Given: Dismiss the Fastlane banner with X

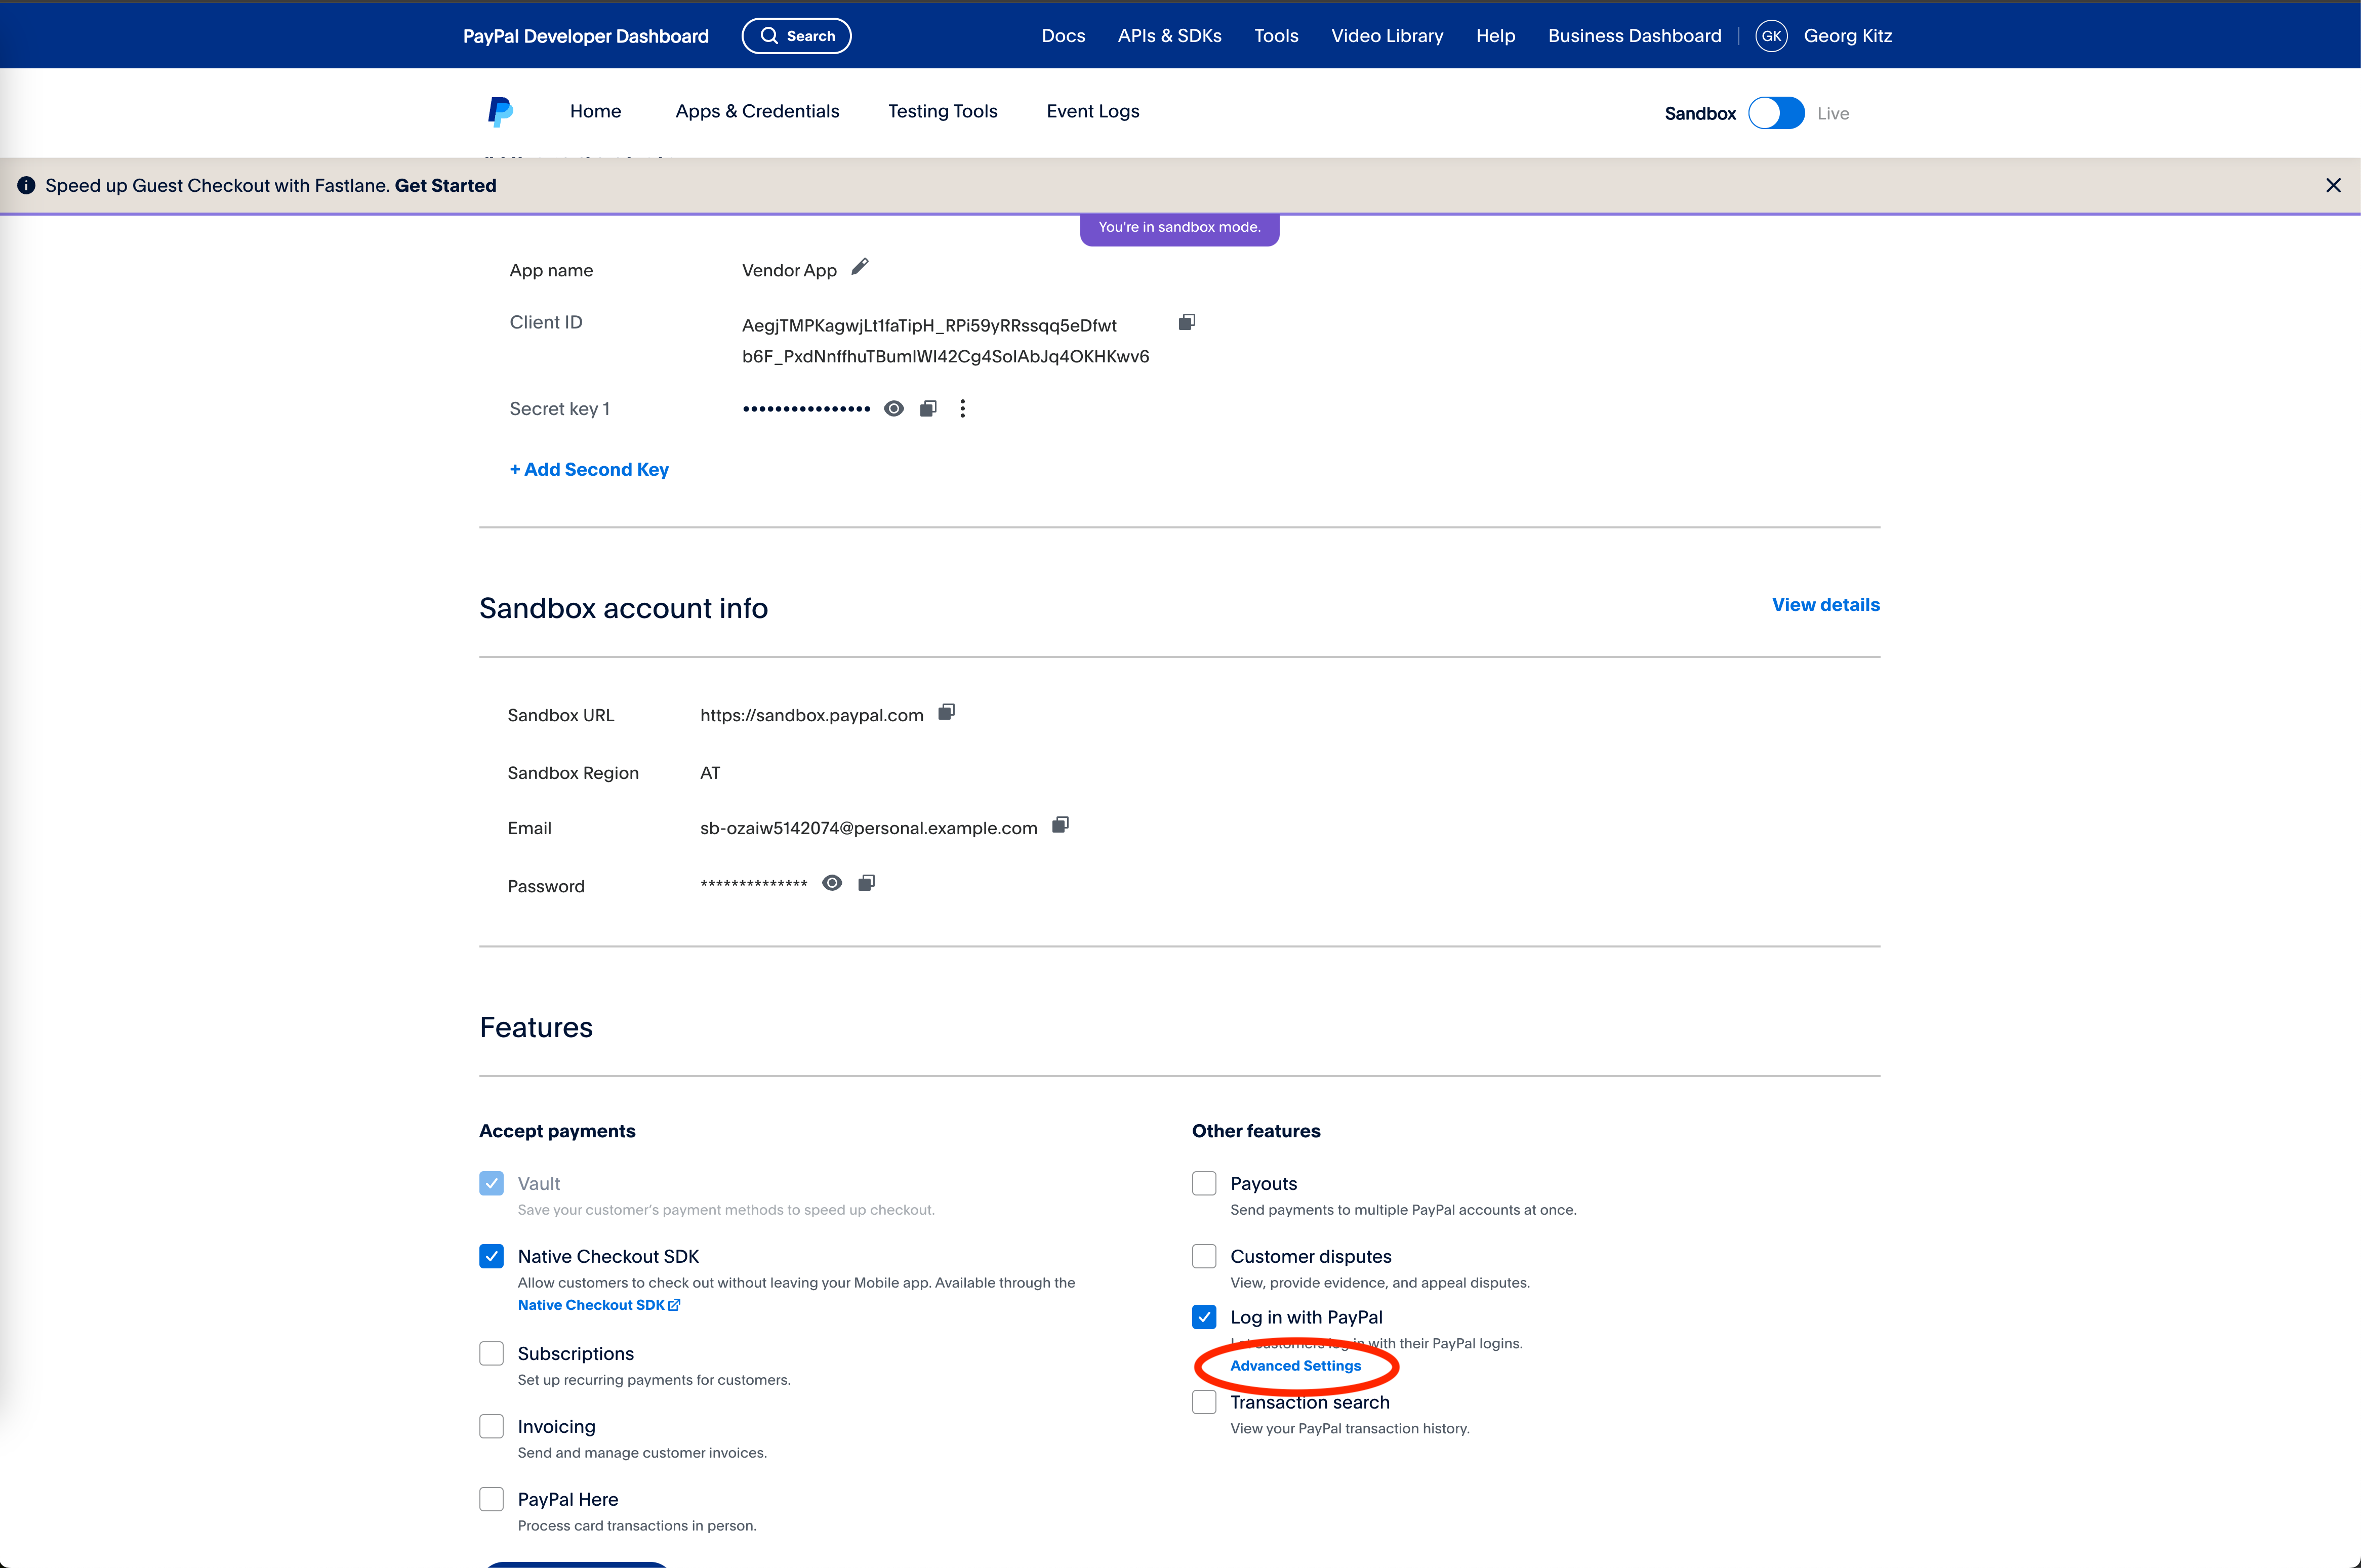Looking at the screenshot, I should click(2333, 186).
